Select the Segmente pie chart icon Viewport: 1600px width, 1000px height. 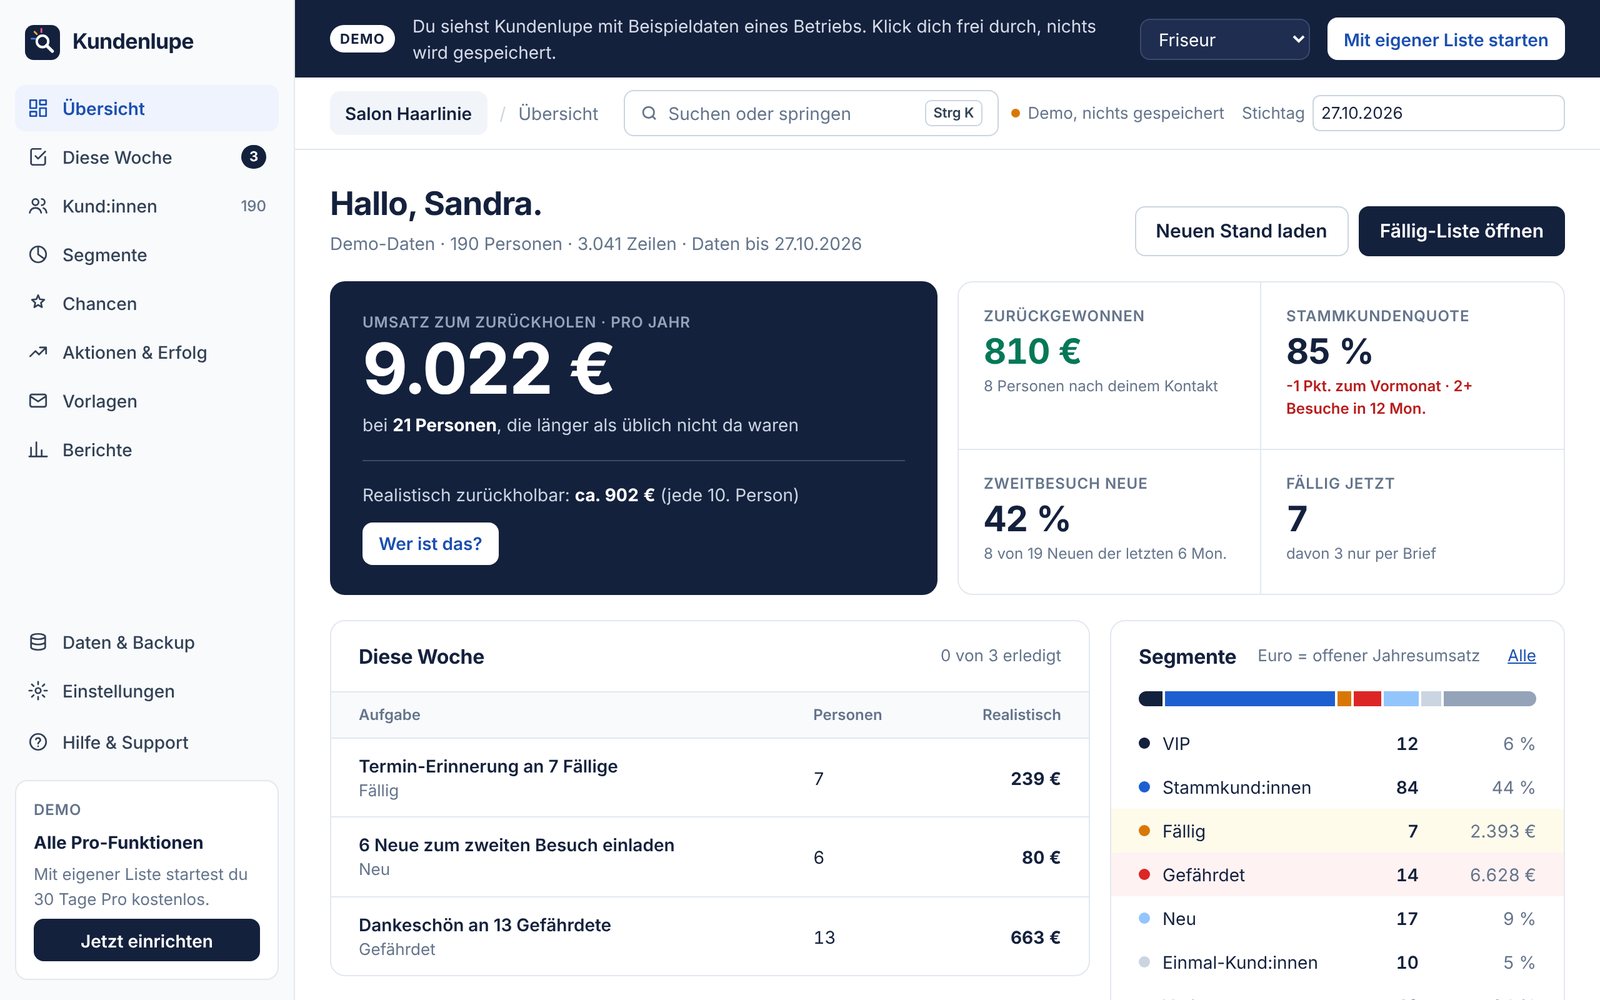tap(38, 254)
